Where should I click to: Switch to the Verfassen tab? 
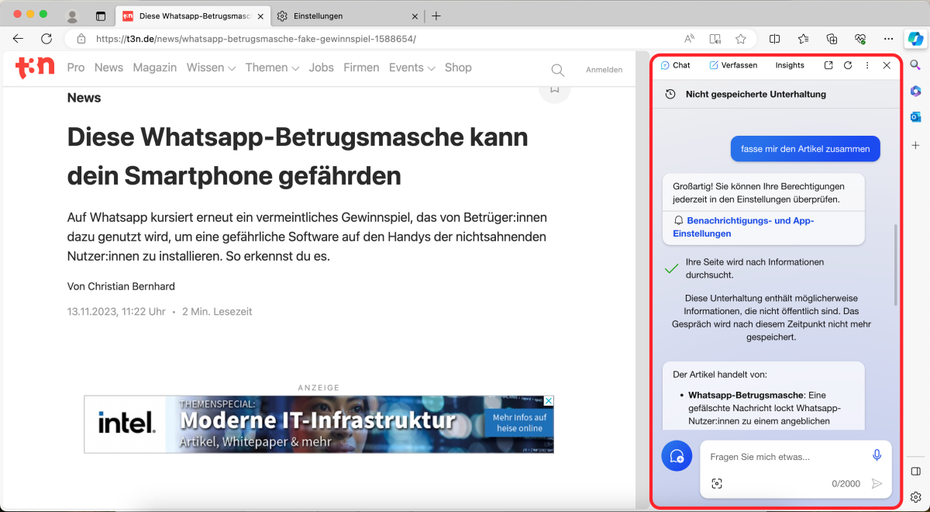point(733,65)
